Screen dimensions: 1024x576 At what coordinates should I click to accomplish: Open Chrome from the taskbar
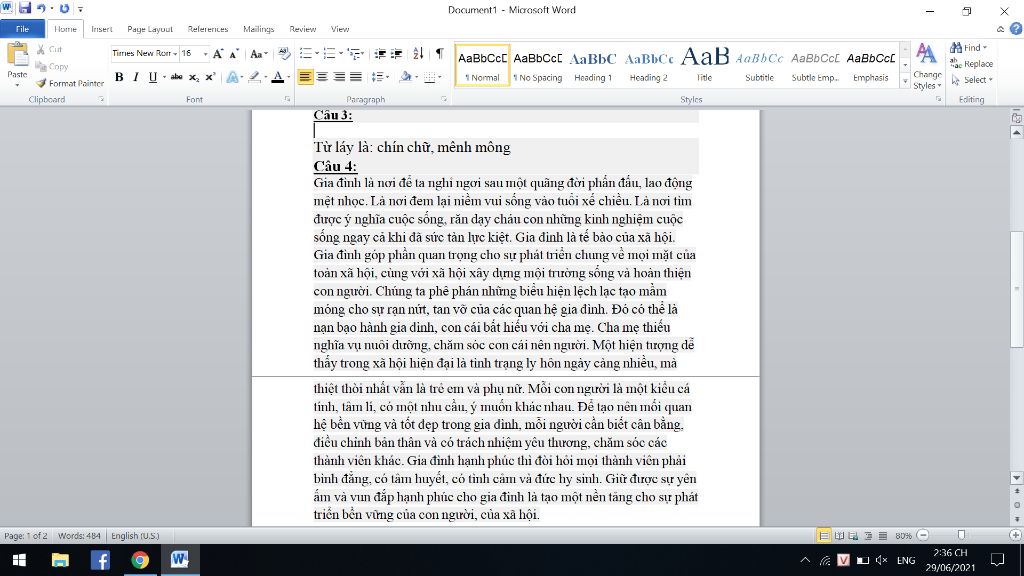[140, 560]
